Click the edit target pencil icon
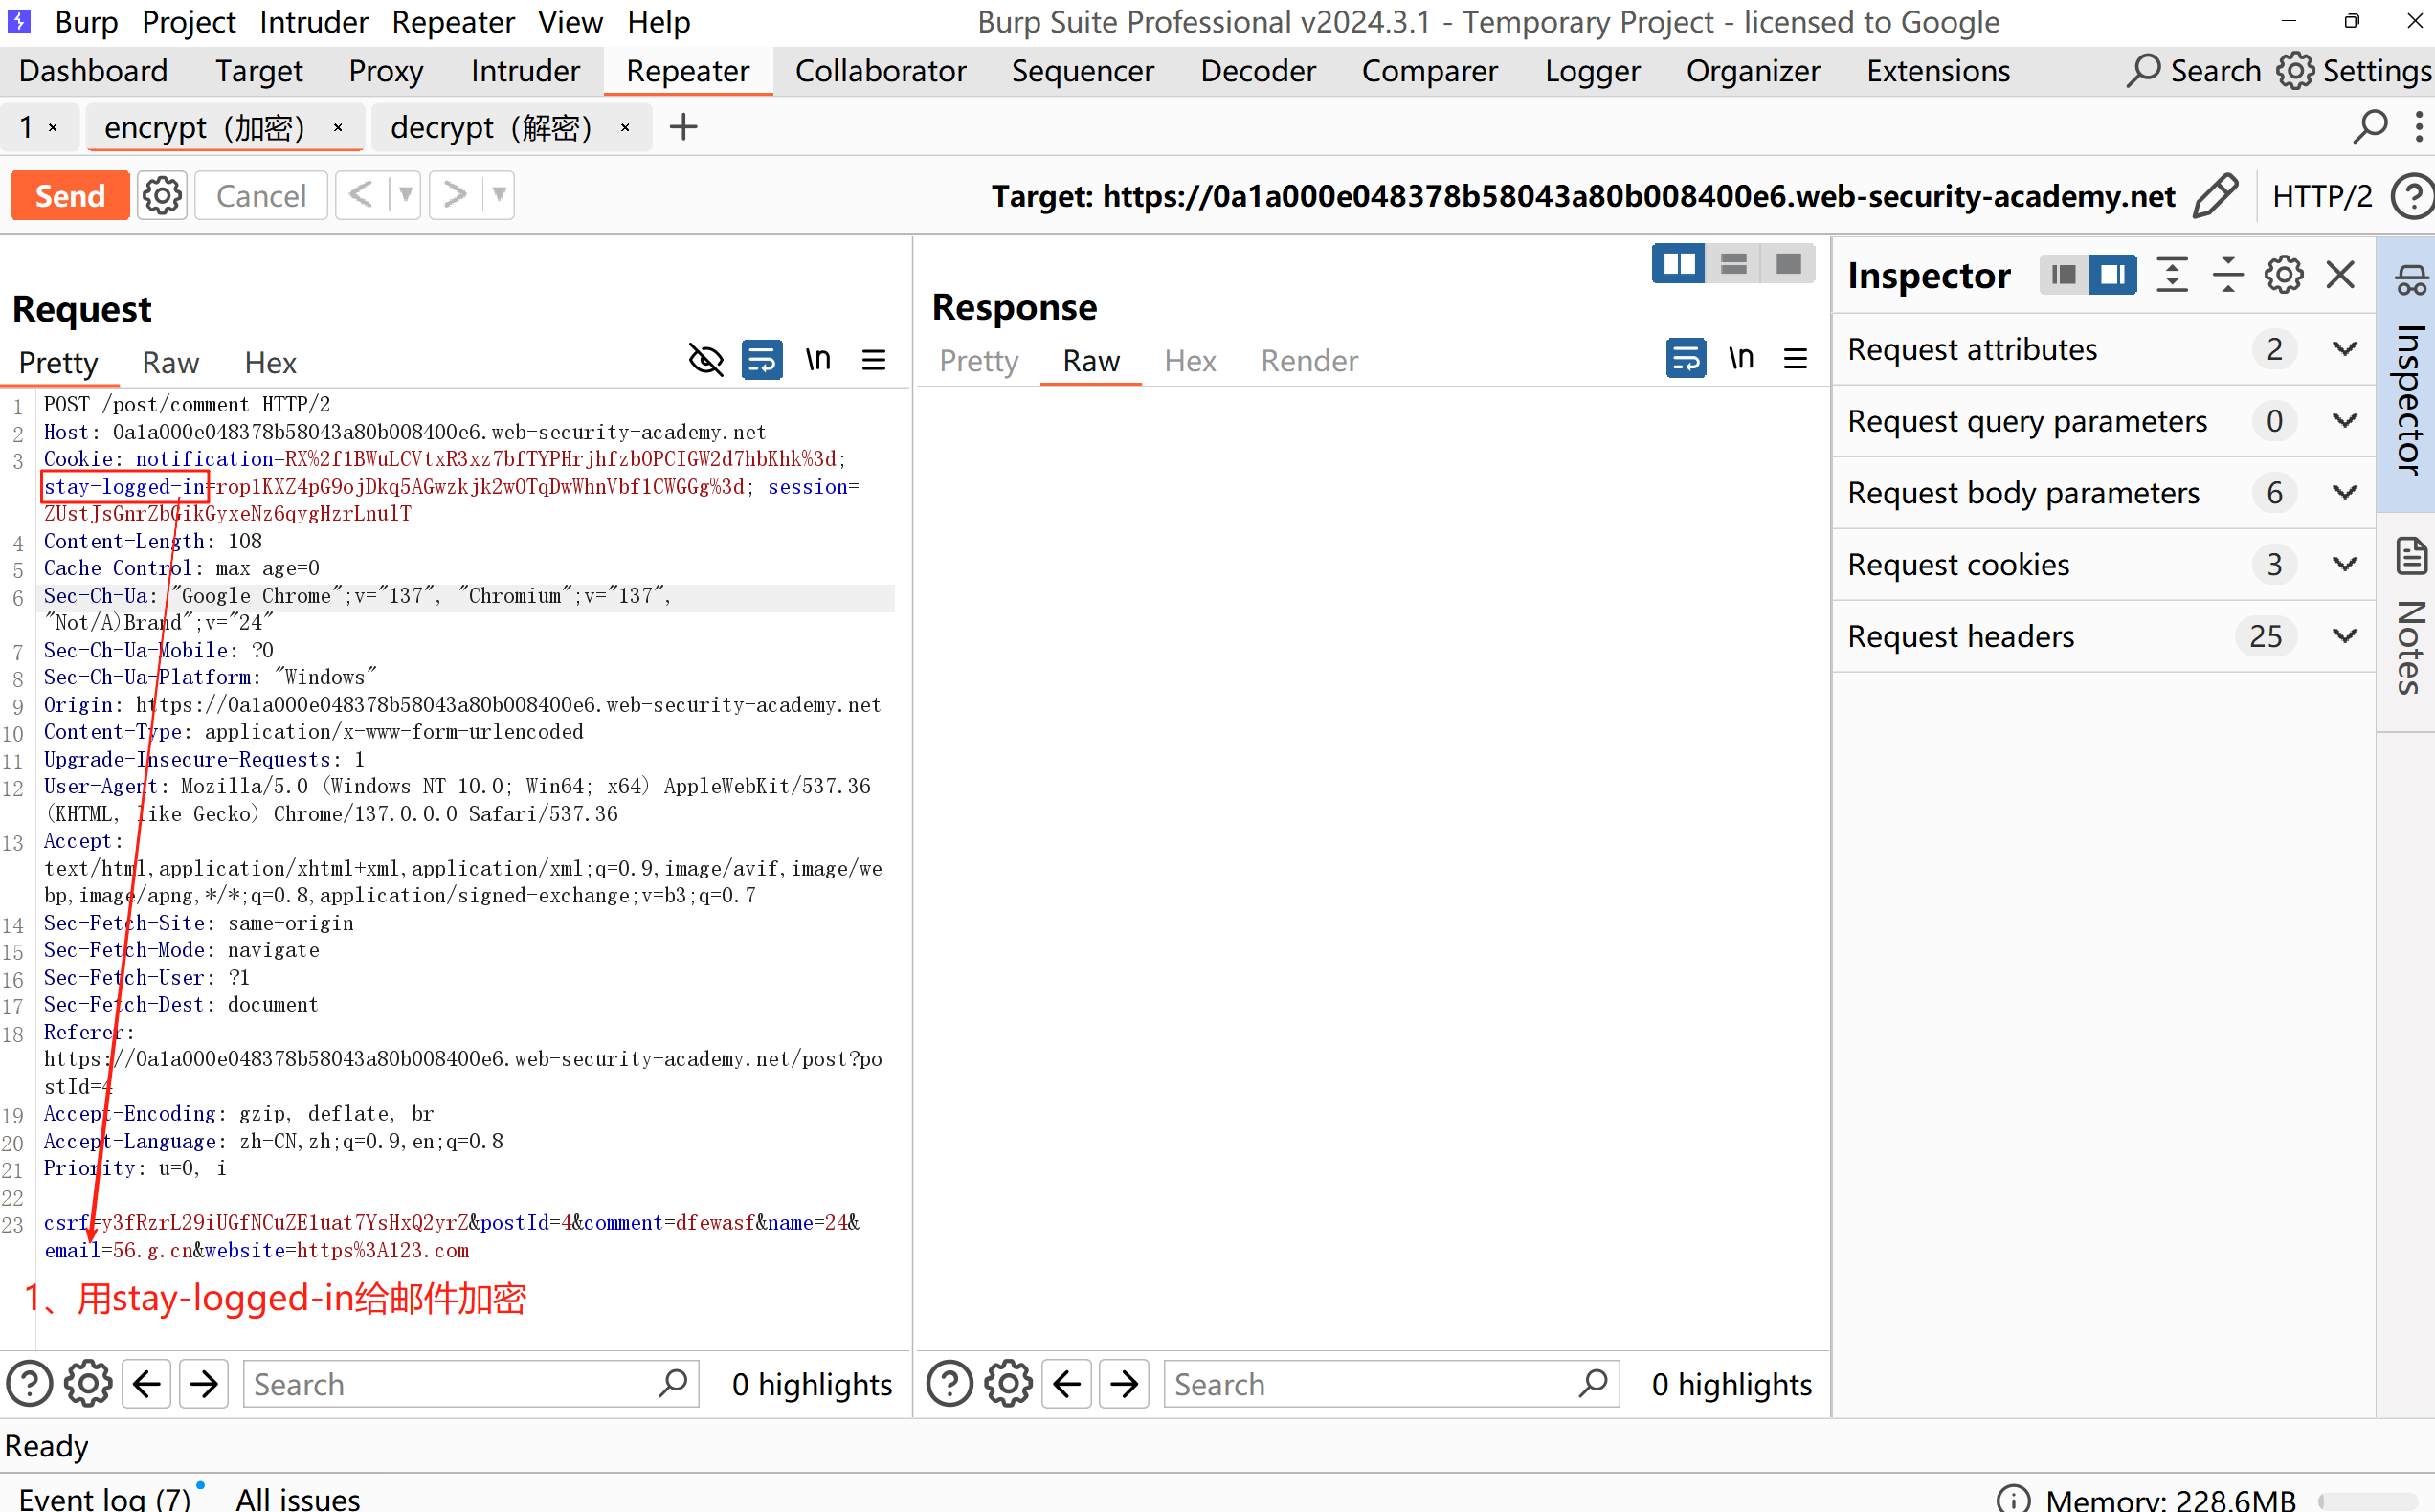 coord(2214,195)
